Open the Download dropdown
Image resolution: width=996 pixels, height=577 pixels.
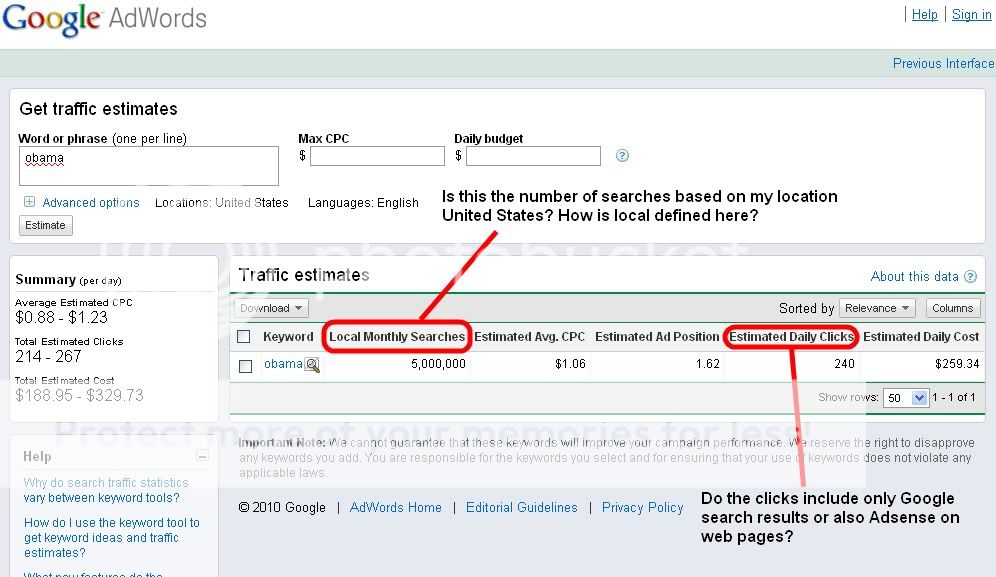click(271, 308)
